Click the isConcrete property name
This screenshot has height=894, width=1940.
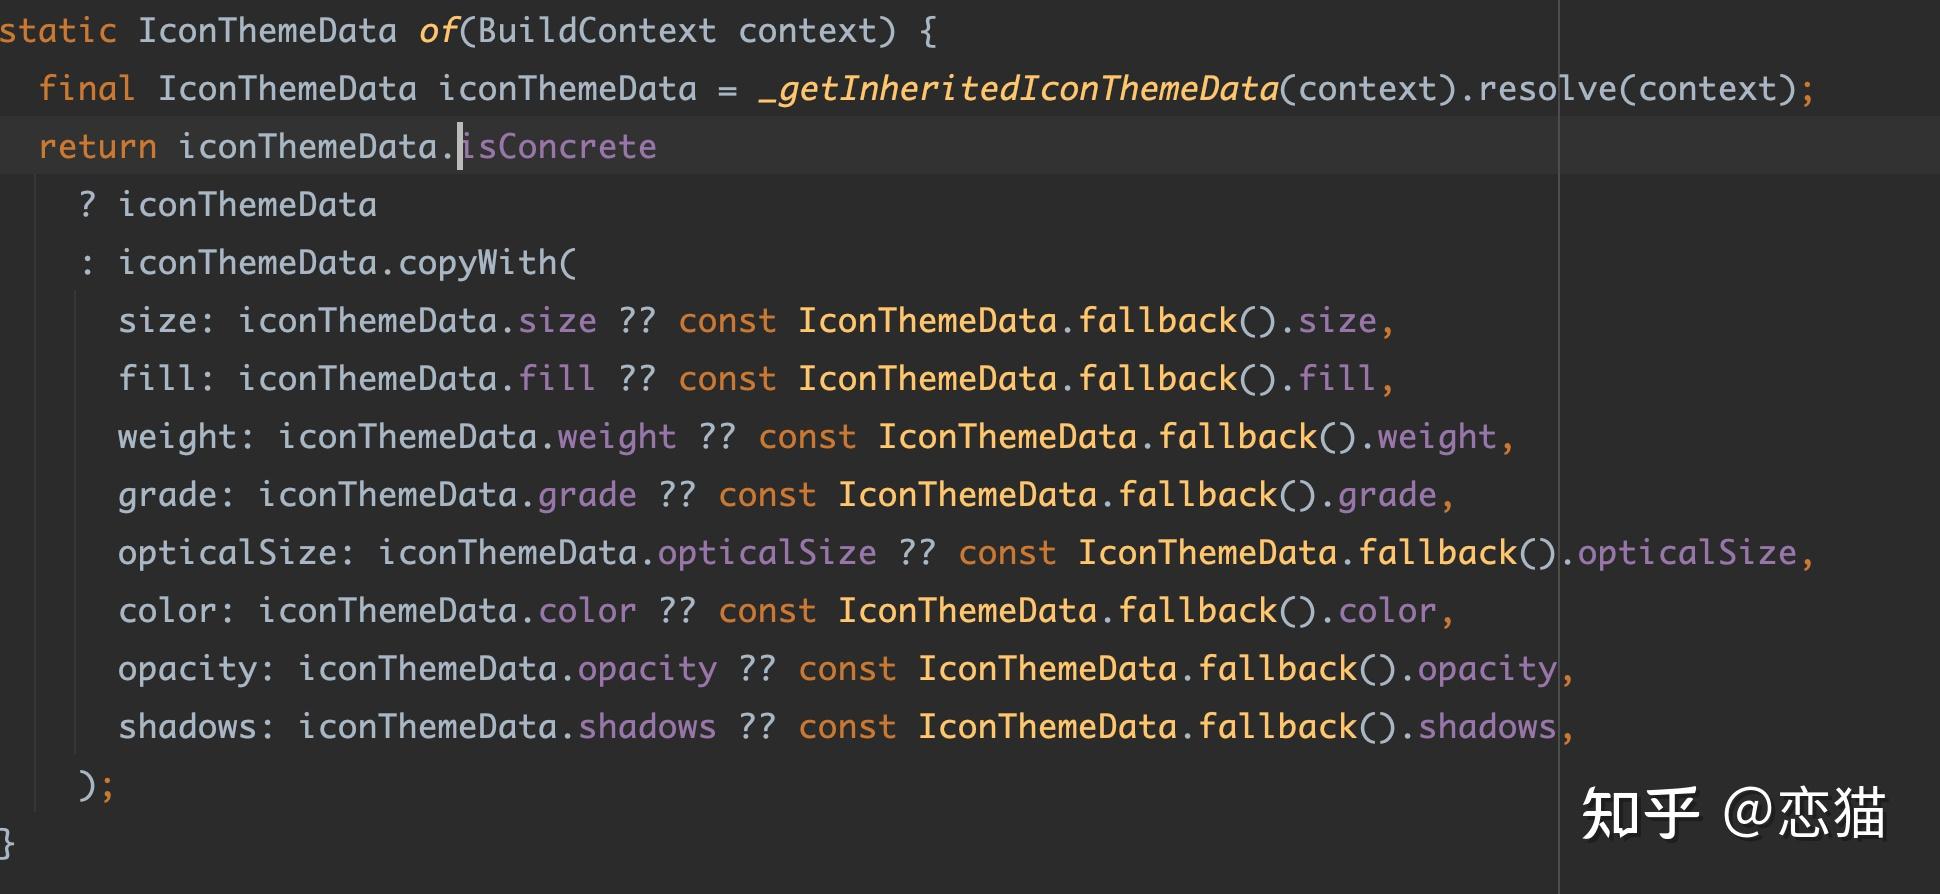(x=558, y=147)
